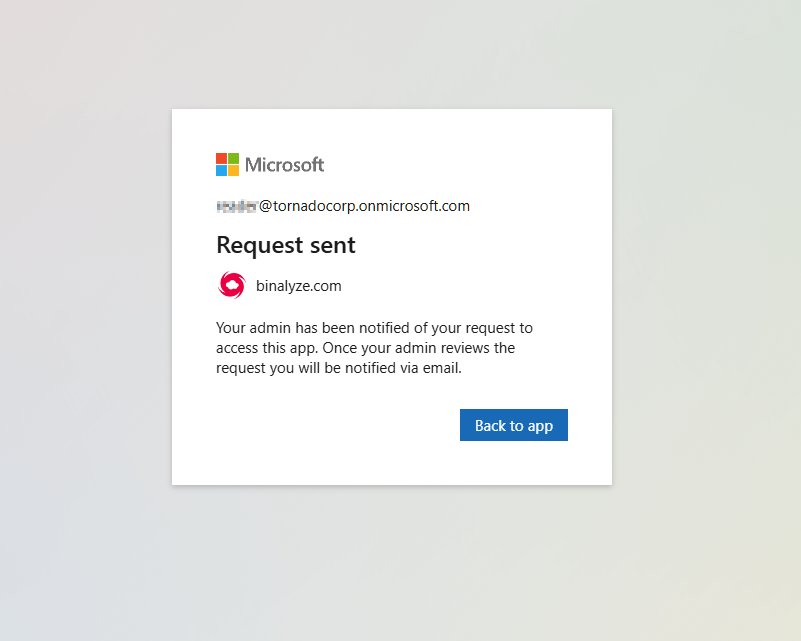This screenshot has width=801, height=641.
Task: Click the binalyze.com app name
Action: (299, 286)
